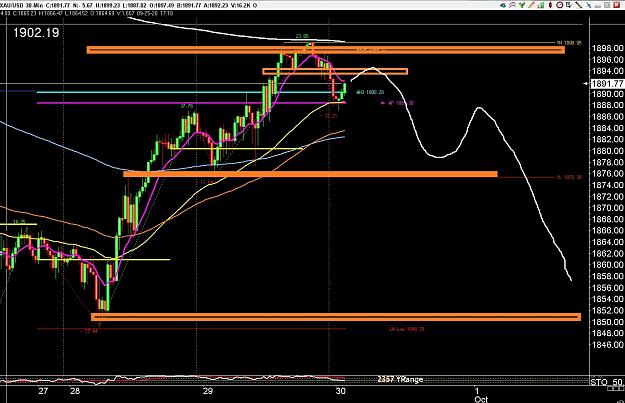Click the 1 Oct label on time axis
The image size is (625, 403).
pos(481,395)
